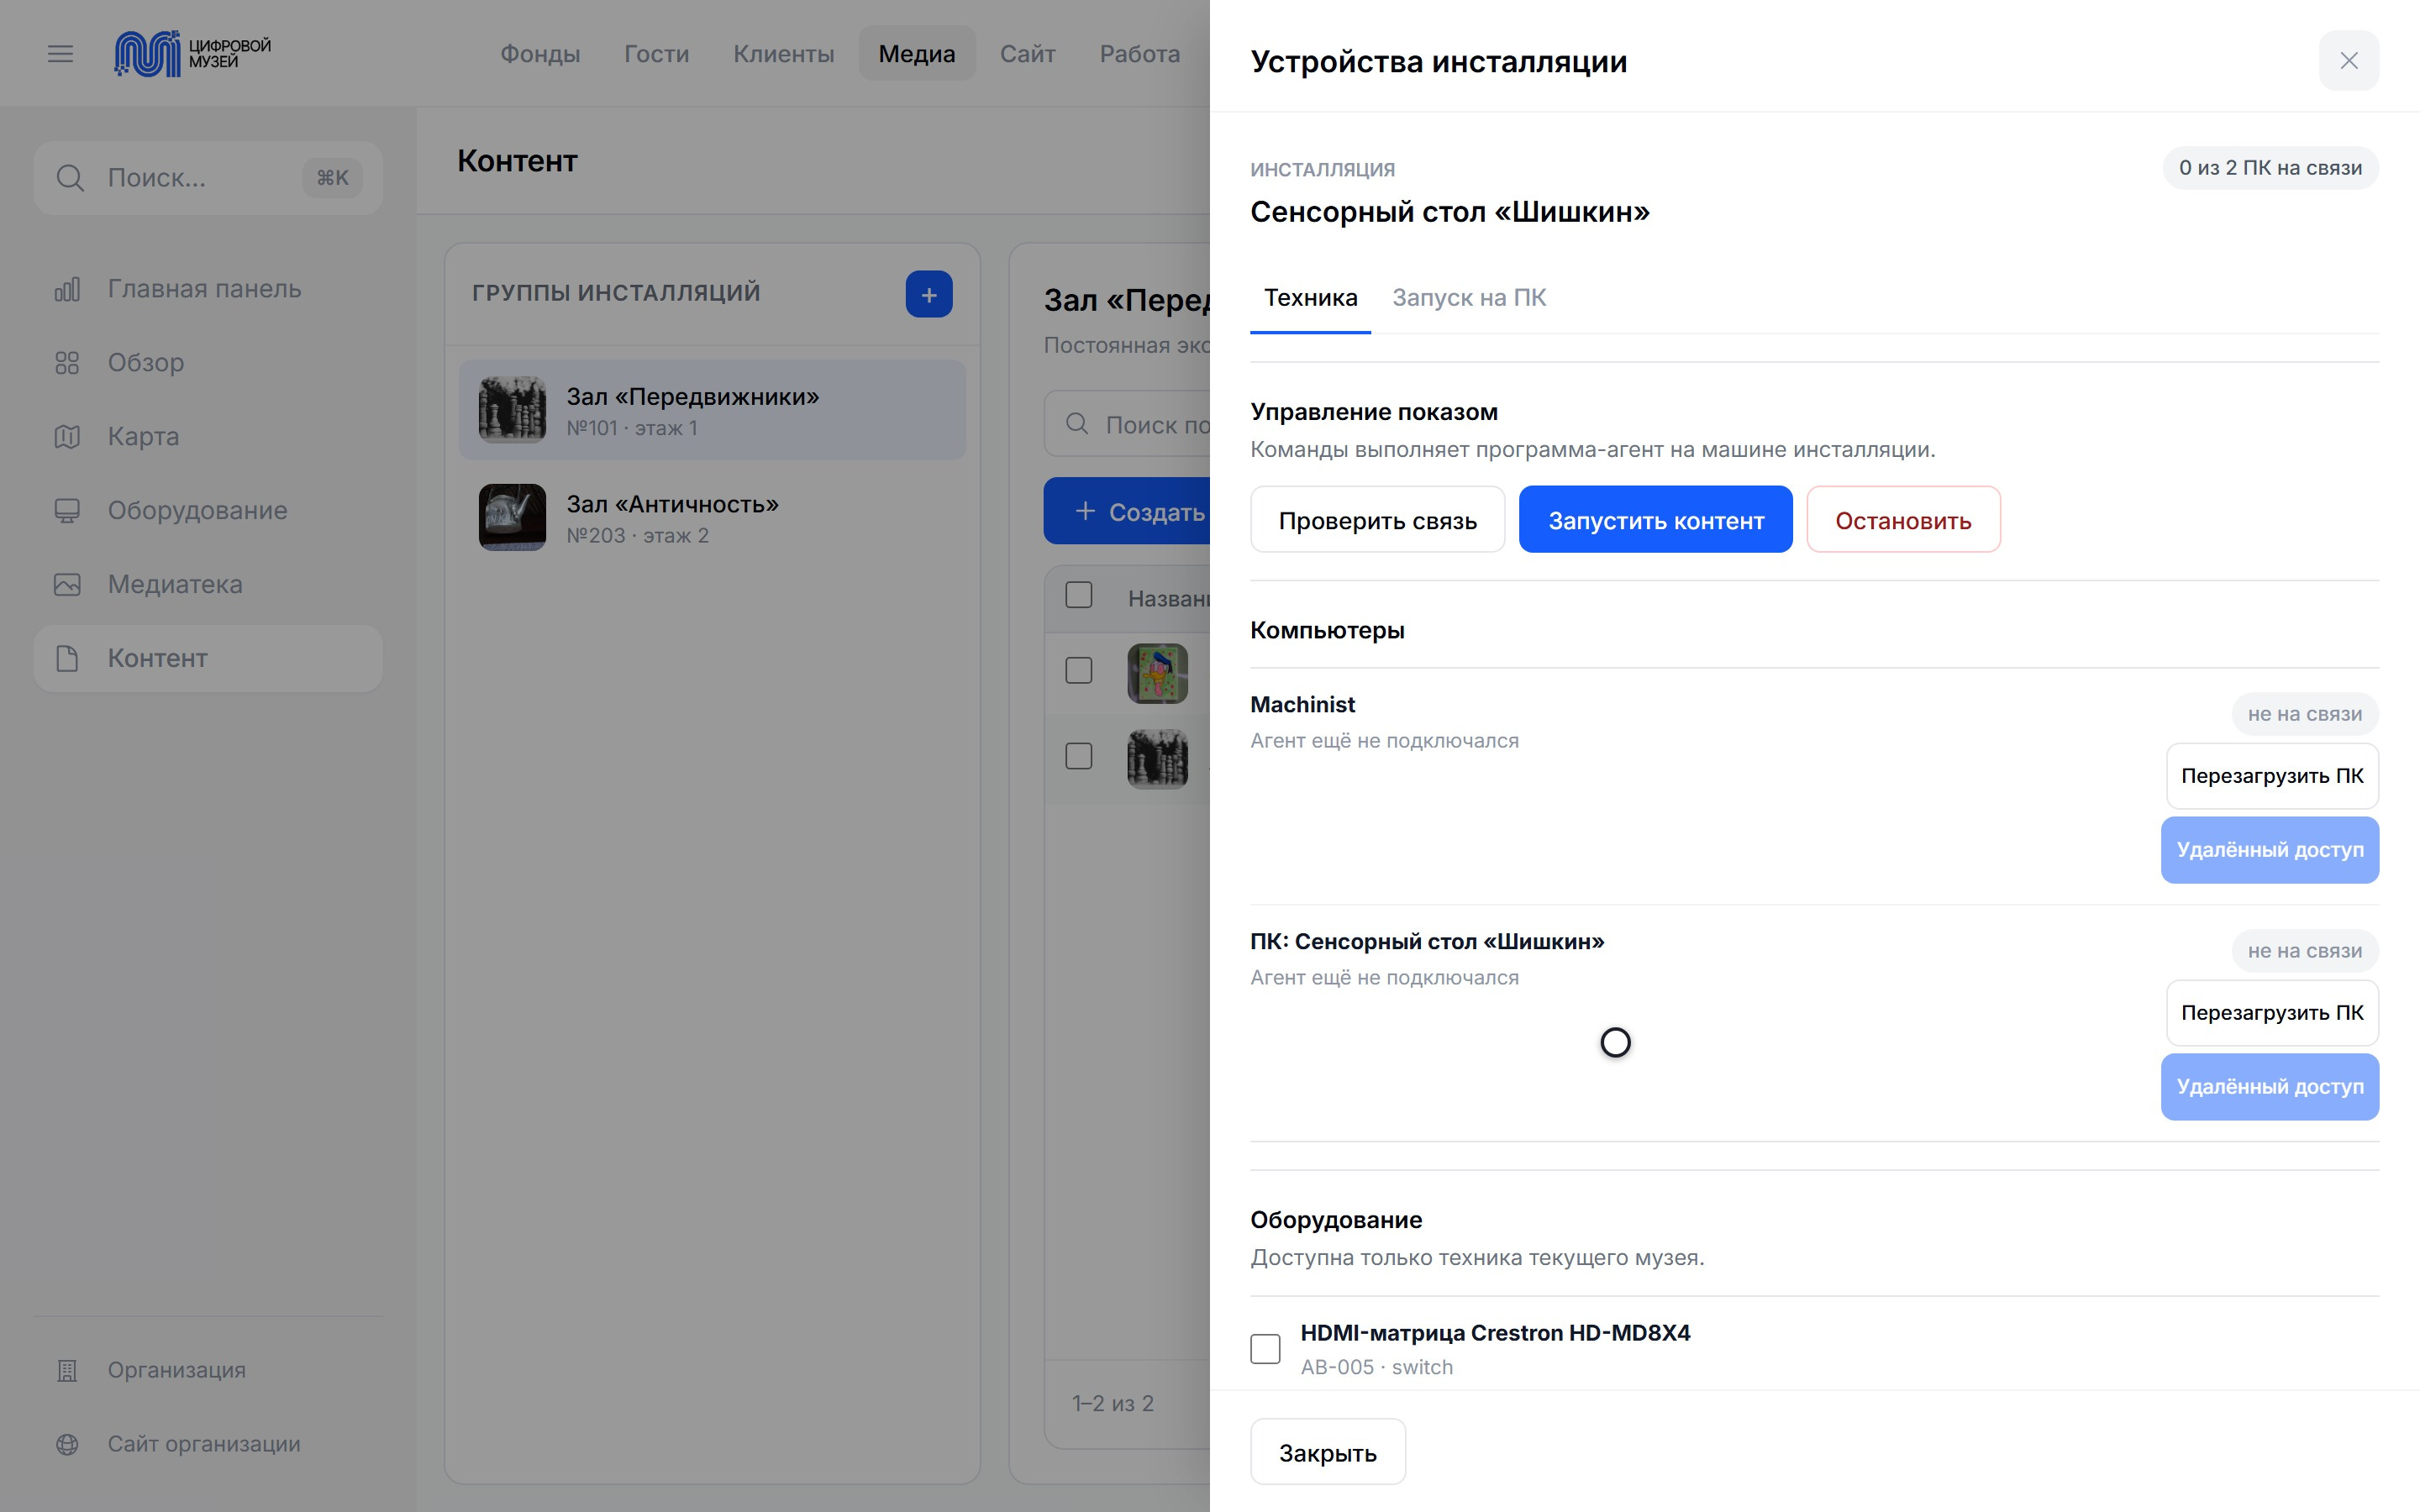This screenshot has width=2420, height=1512.
Task: Click the Обзор grid icon
Action: (x=67, y=363)
